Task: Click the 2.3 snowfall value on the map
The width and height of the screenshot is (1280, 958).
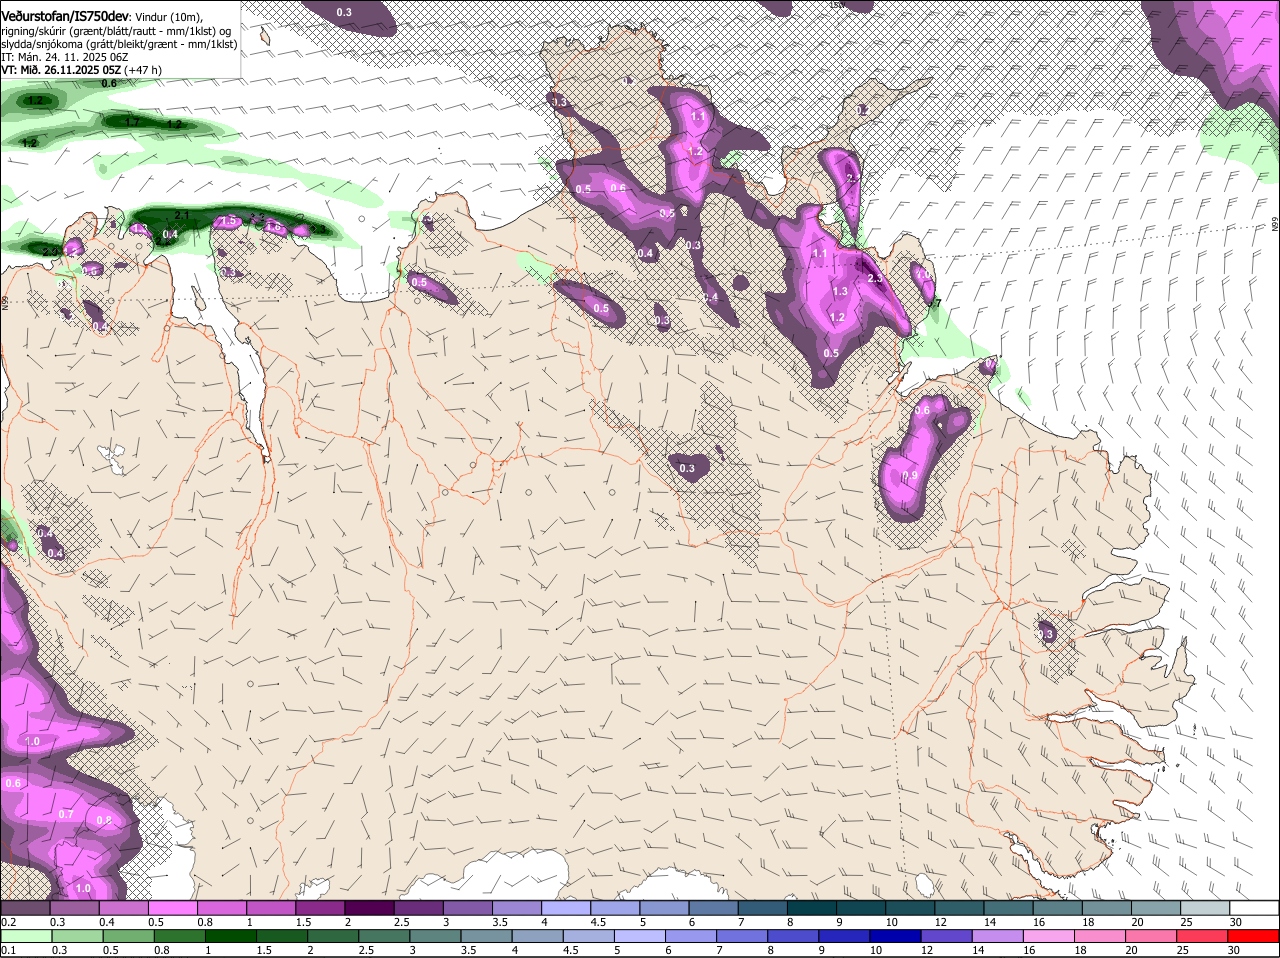Action: click(874, 278)
